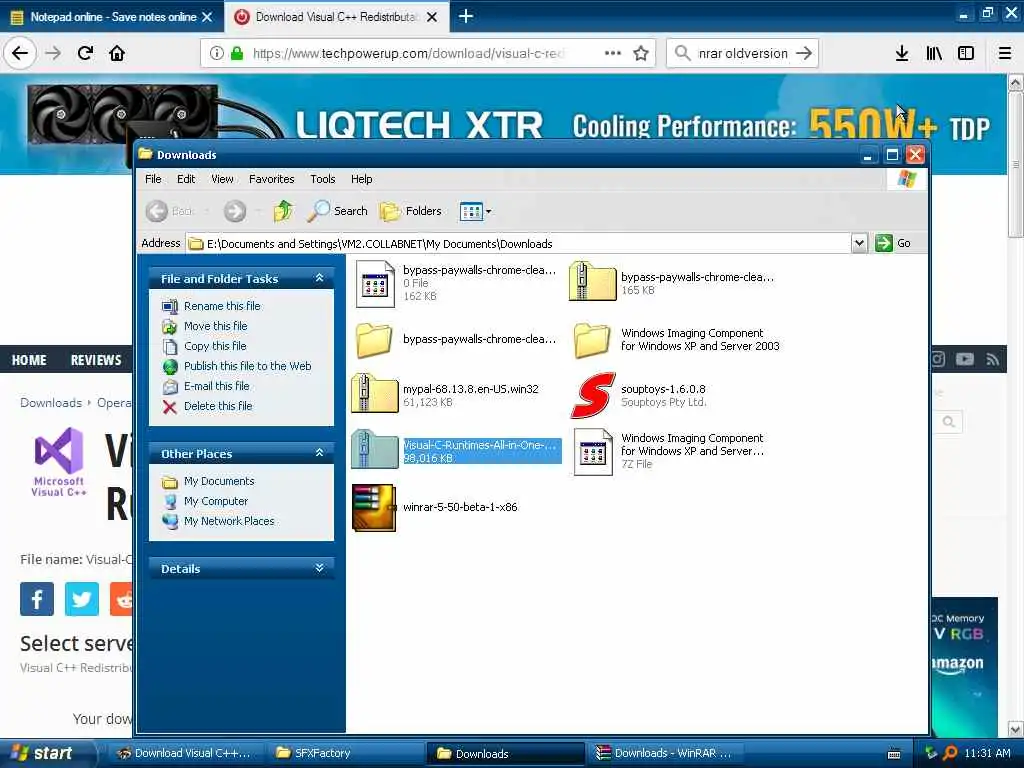Click the Search toolbar button in Downloads

click(338, 211)
